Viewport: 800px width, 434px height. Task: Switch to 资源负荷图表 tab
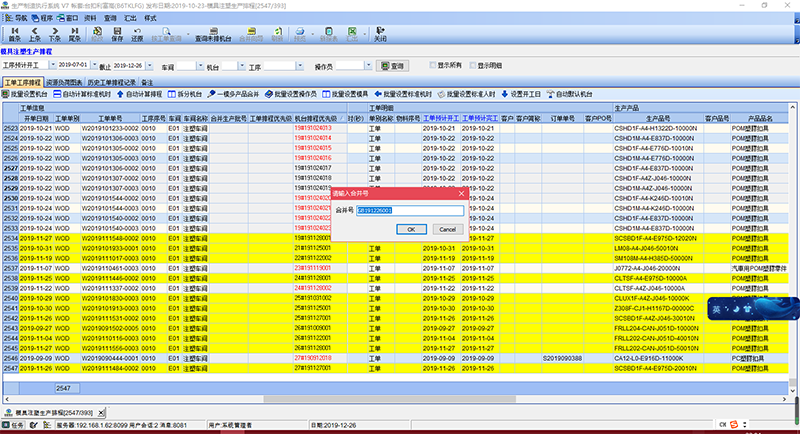(x=64, y=82)
